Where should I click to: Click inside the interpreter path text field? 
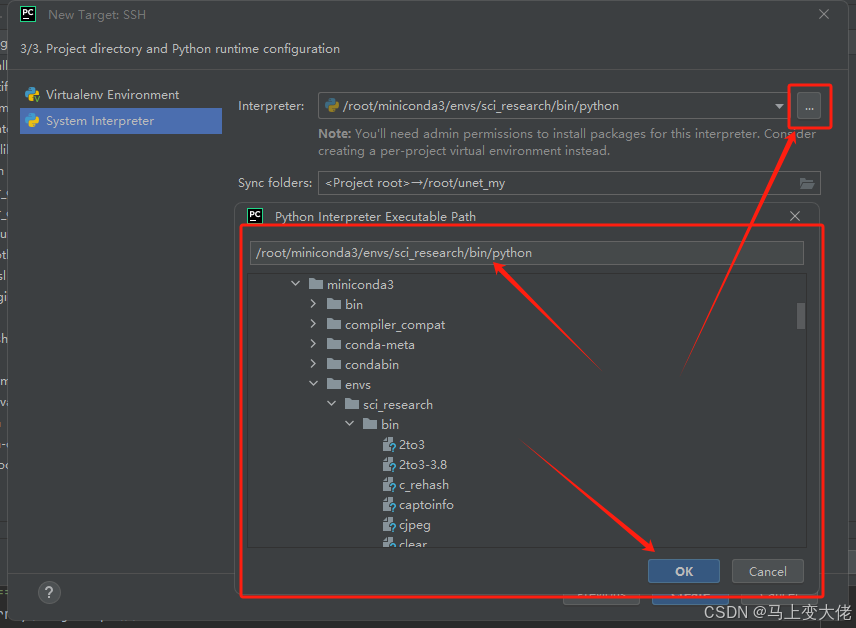click(x=527, y=253)
